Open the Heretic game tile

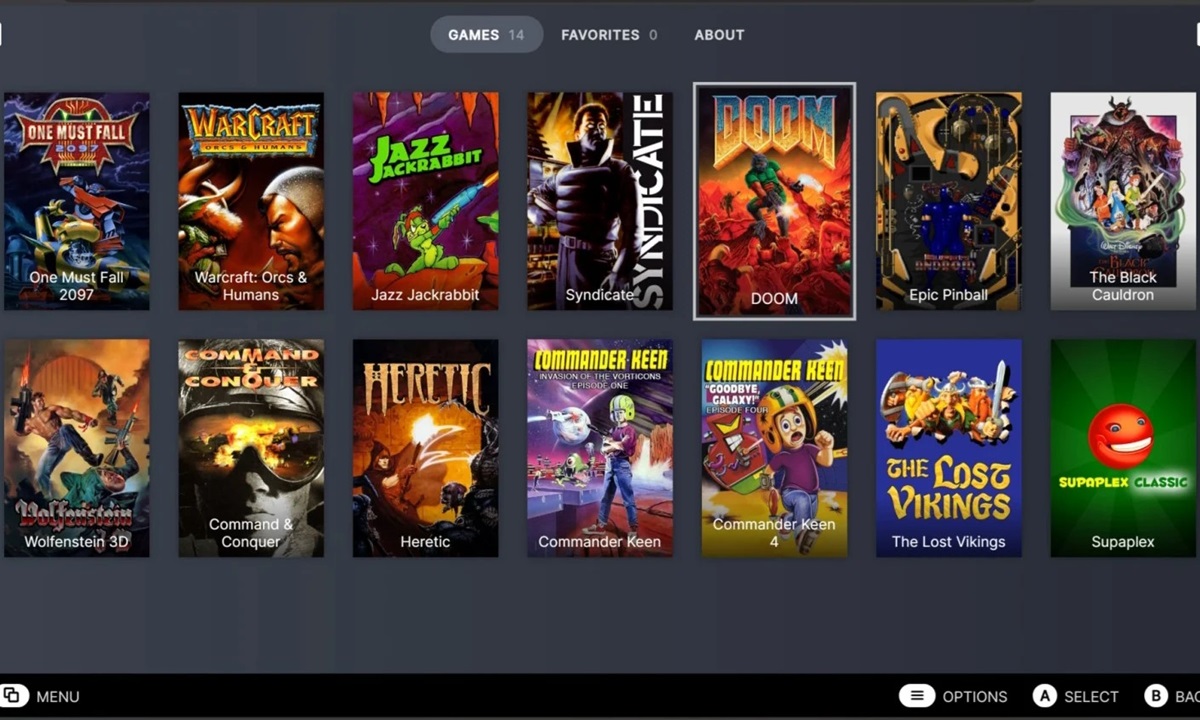point(425,448)
